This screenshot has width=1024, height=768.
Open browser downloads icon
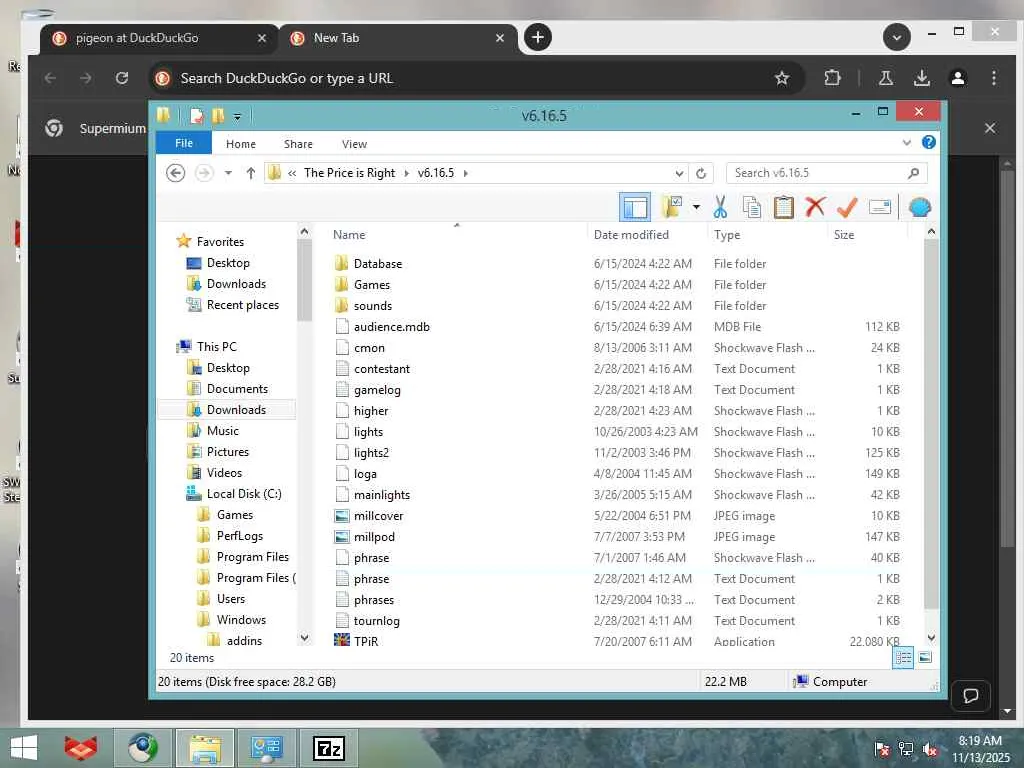click(921, 78)
